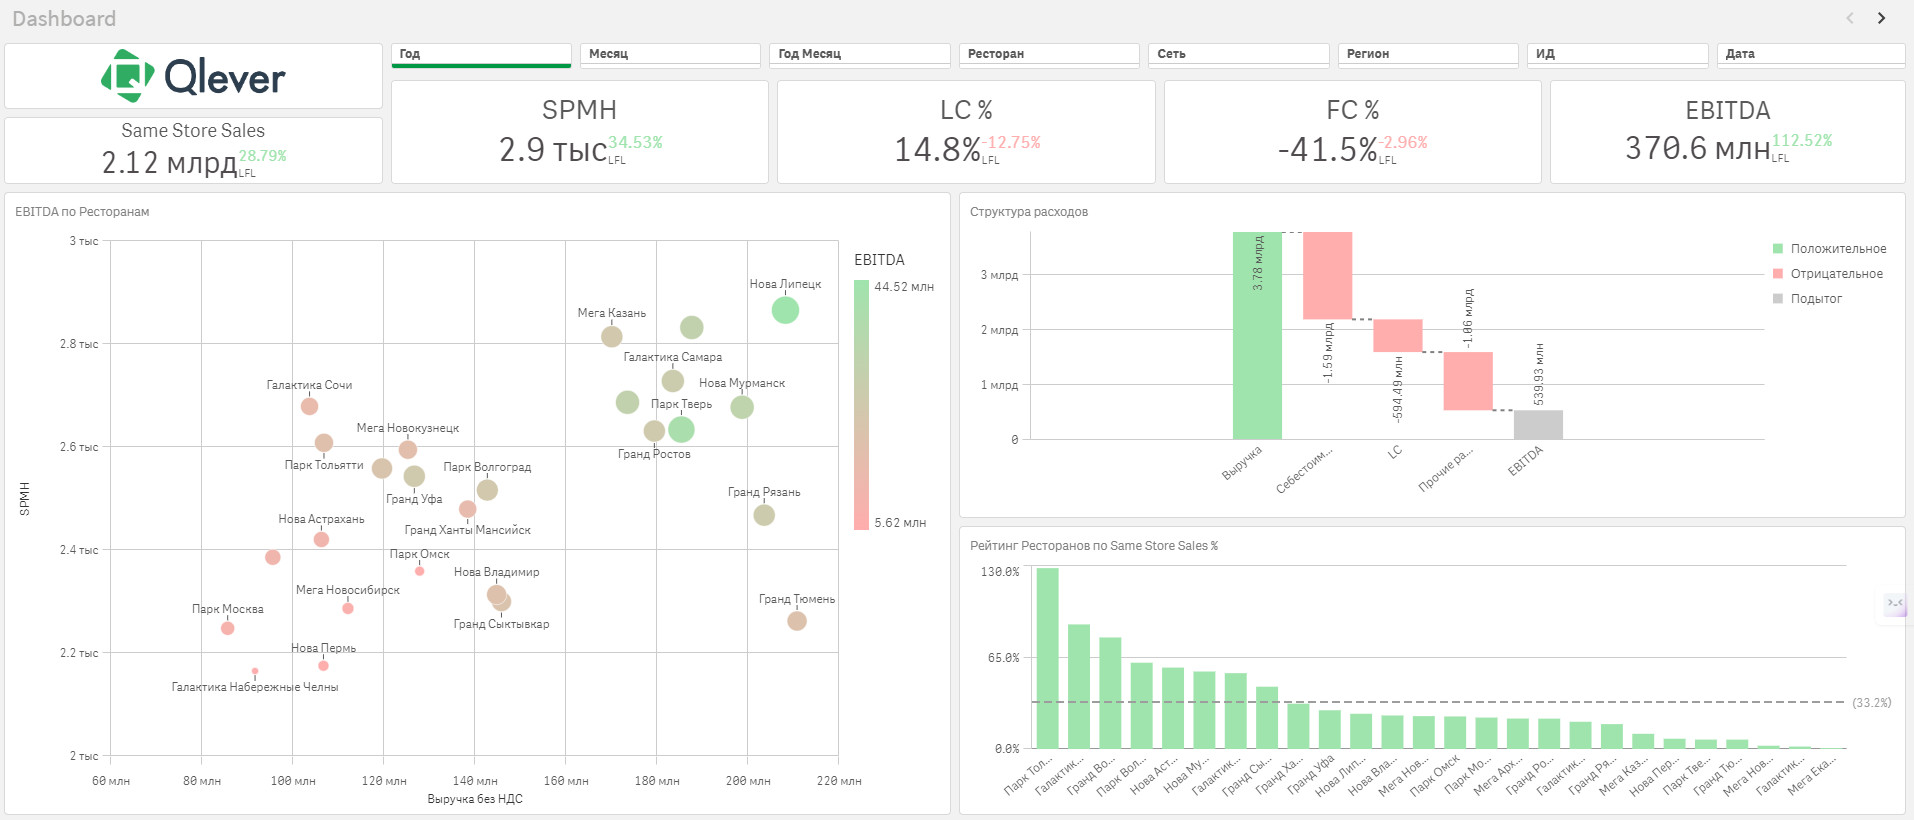This screenshot has height=820, width=1914.
Task: Click the 'Рейтинг Ресторанов по Same Store Sales %' title
Action: [1094, 546]
